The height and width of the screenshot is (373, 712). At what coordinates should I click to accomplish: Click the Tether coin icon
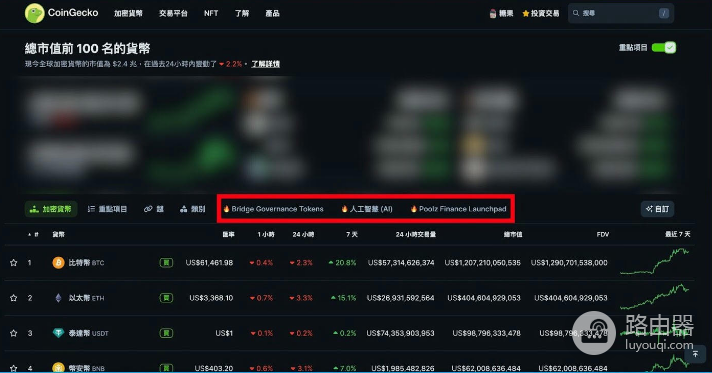[x=58, y=333]
